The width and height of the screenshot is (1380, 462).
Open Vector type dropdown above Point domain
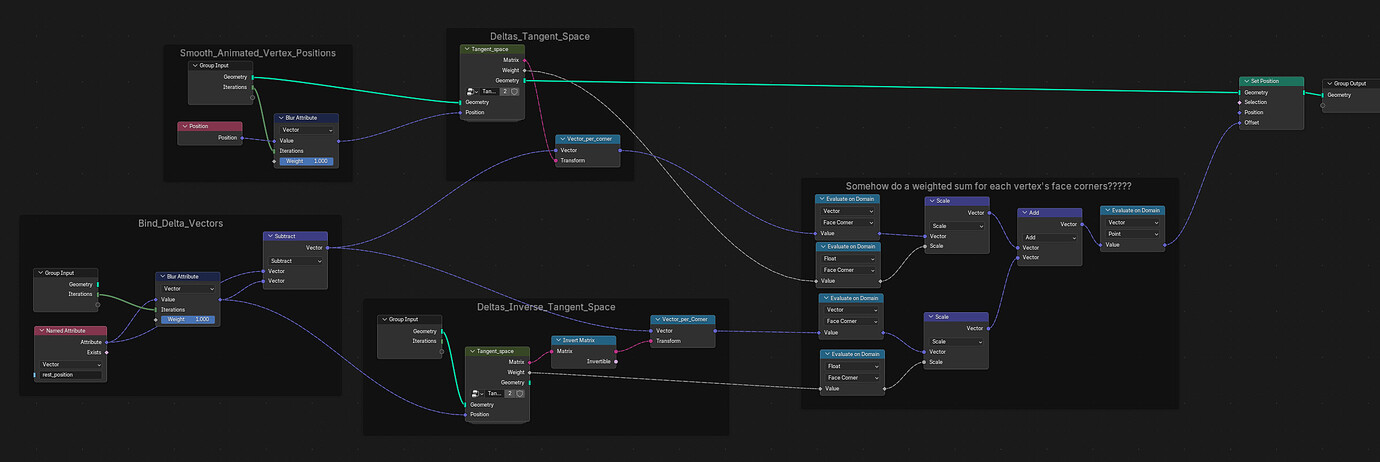(x=1132, y=222)
